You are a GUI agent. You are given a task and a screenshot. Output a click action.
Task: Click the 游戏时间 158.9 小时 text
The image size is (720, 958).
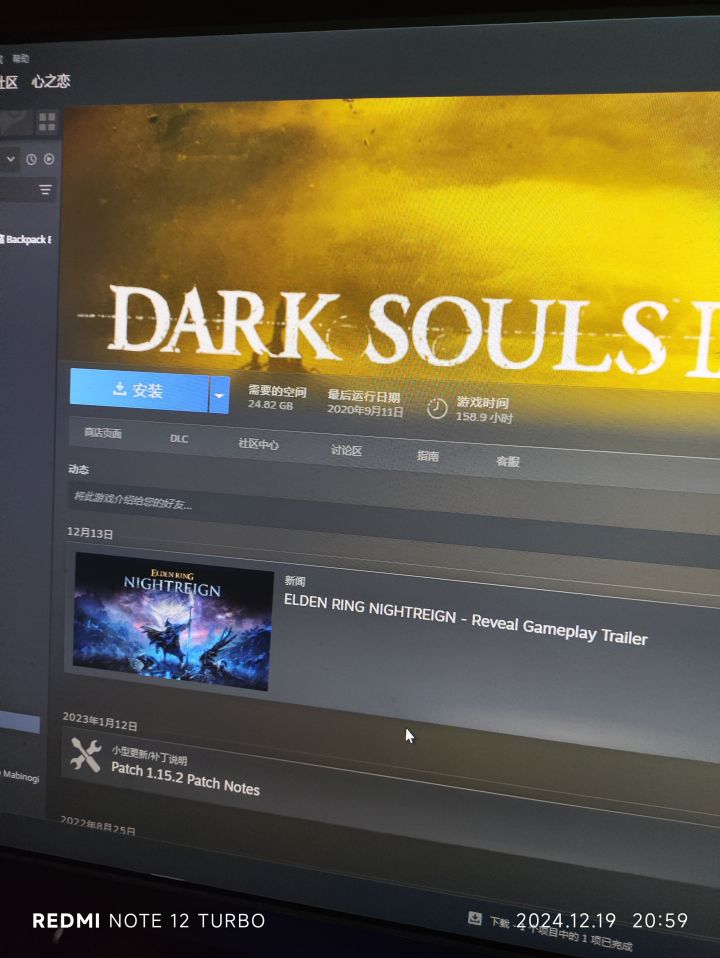coord(483,410)
